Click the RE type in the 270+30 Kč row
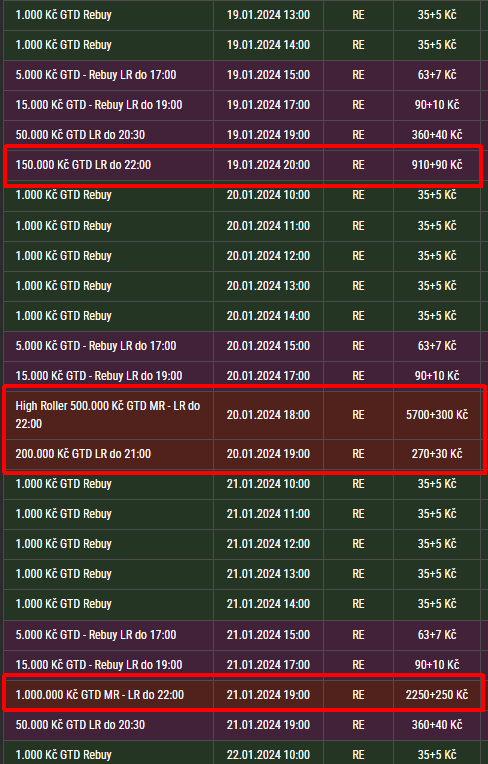 (358, 454)
